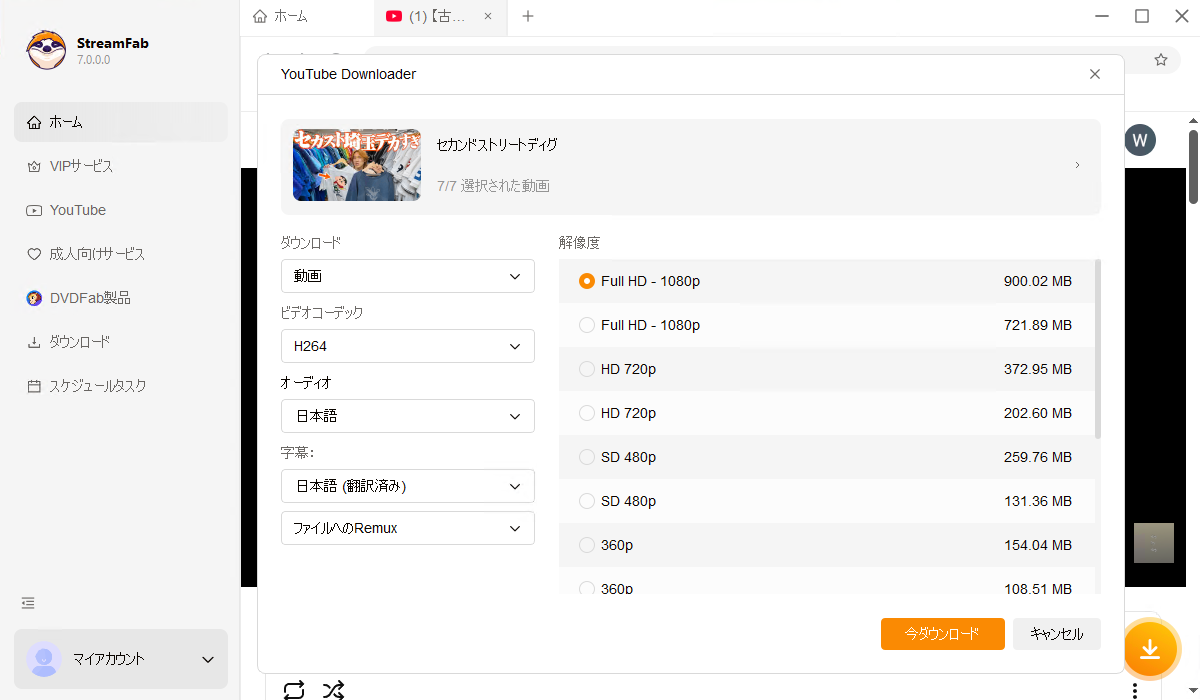Screen dimensions: 1200x700
Task: Toggle the repeat playback icon
Action: [x=294, y=690]
